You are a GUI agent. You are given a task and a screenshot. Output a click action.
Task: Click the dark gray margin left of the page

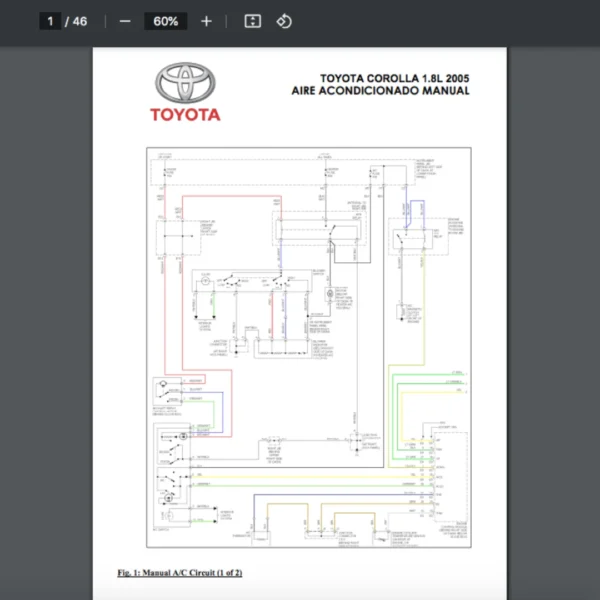point(45,300)
